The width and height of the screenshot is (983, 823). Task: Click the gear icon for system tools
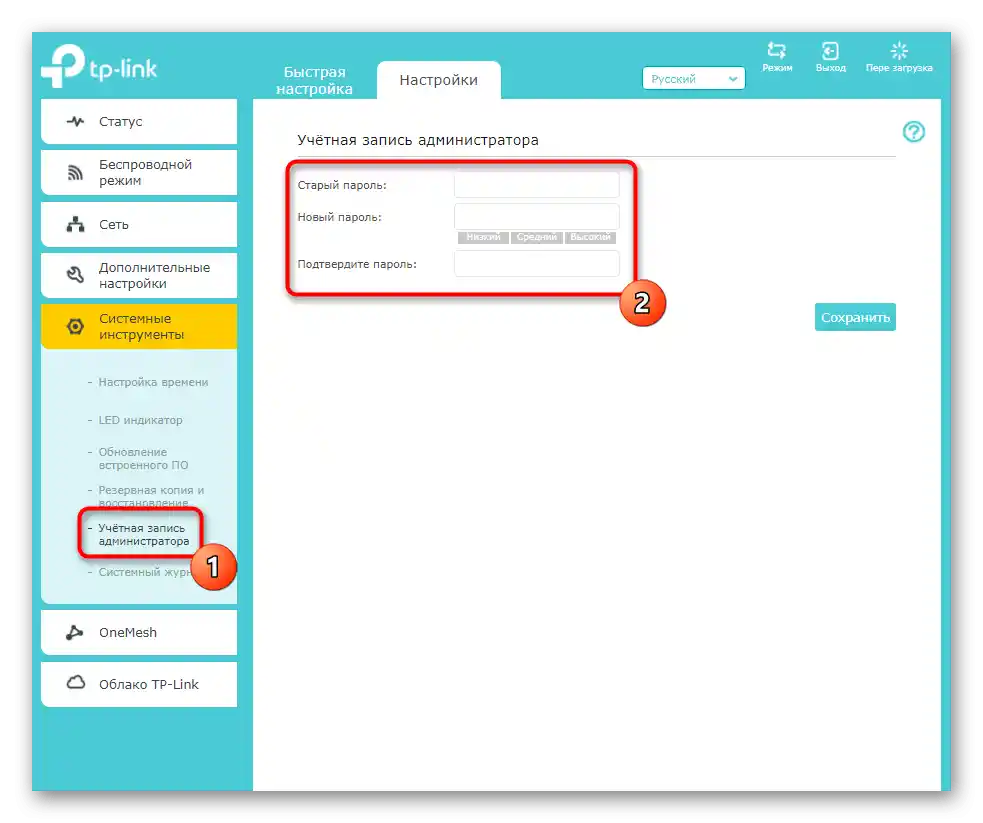click(75, 327)
